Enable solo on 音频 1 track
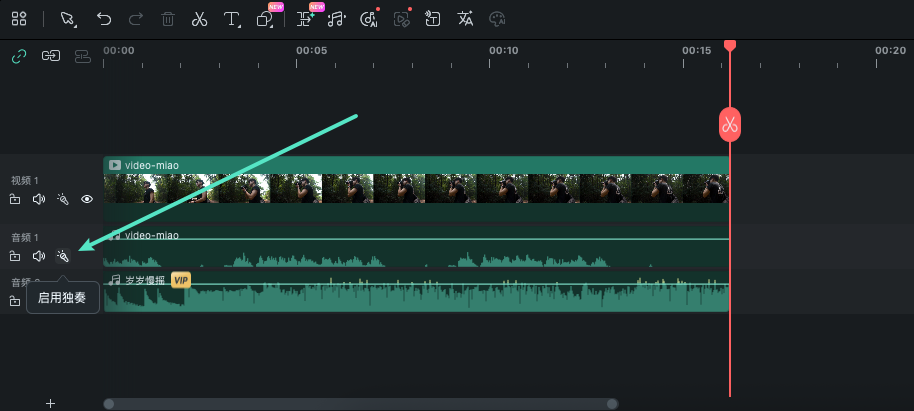This screenshot has width=914, height=411. coord(63,256)
